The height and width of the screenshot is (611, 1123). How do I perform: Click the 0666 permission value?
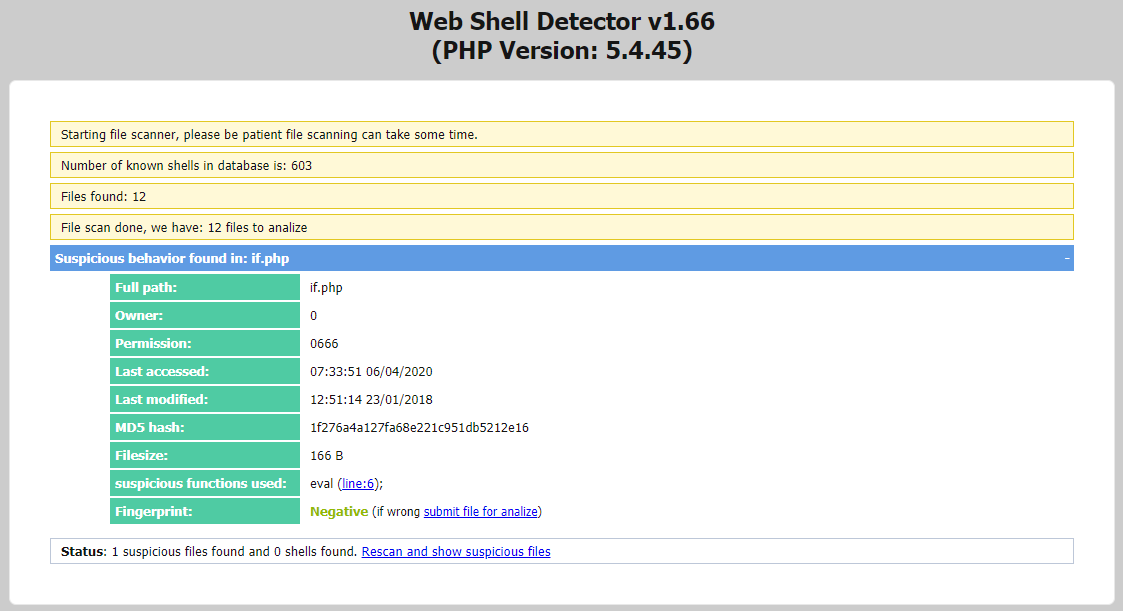pos(324,344)
